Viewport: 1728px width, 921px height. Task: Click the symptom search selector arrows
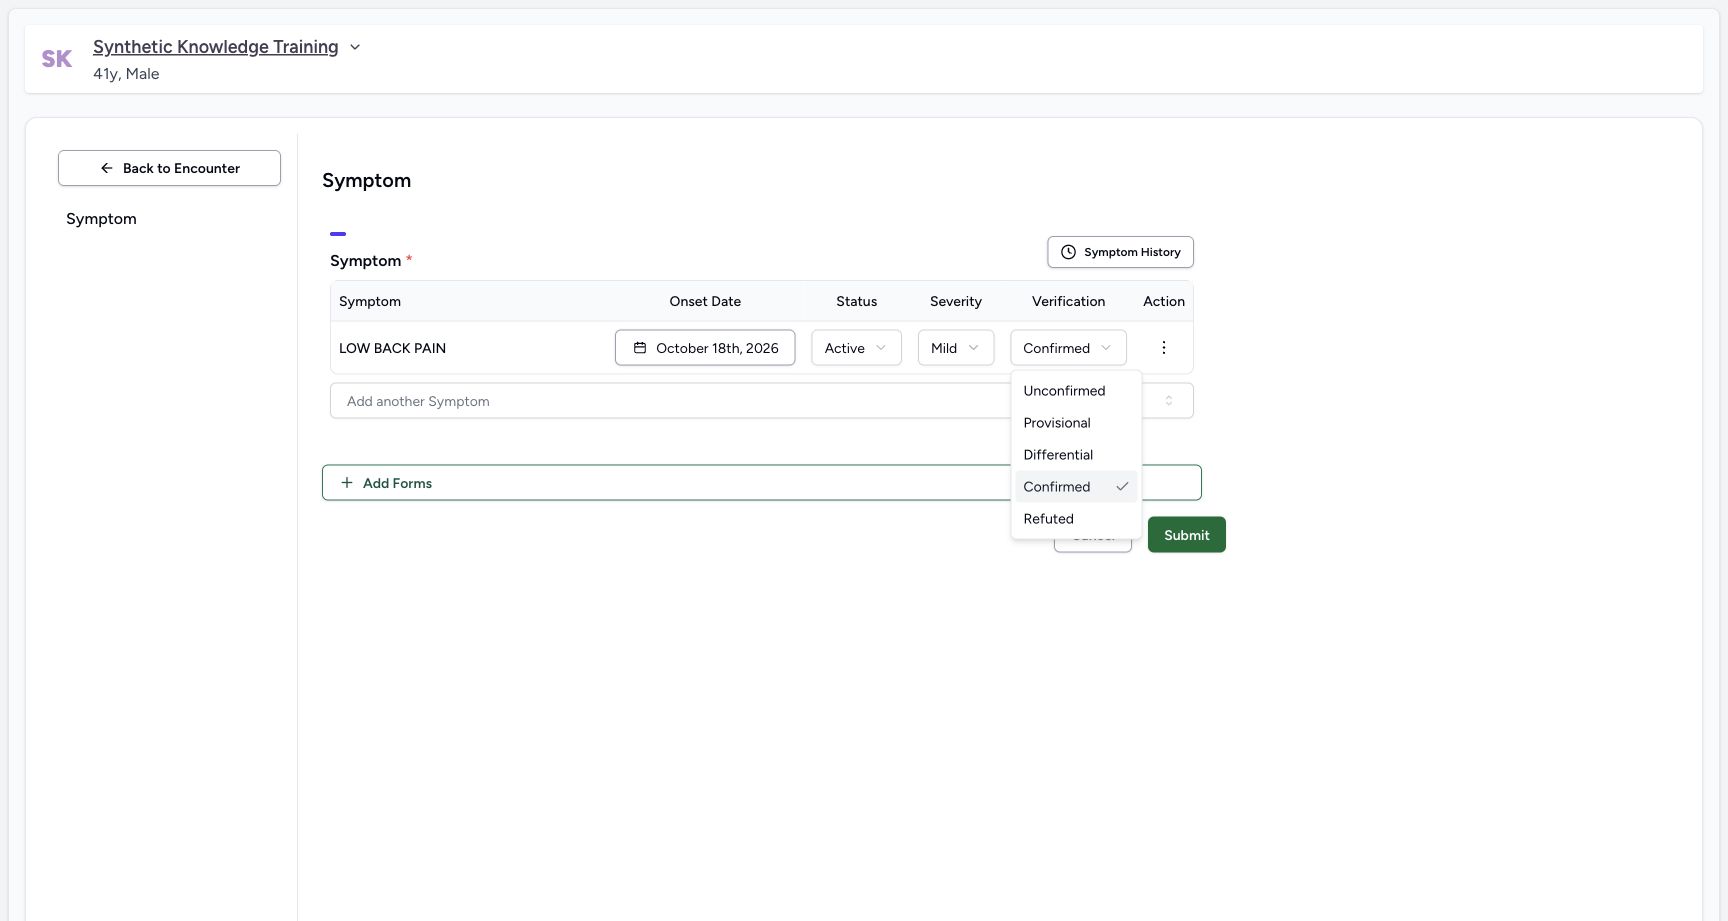pos(1169,401)
